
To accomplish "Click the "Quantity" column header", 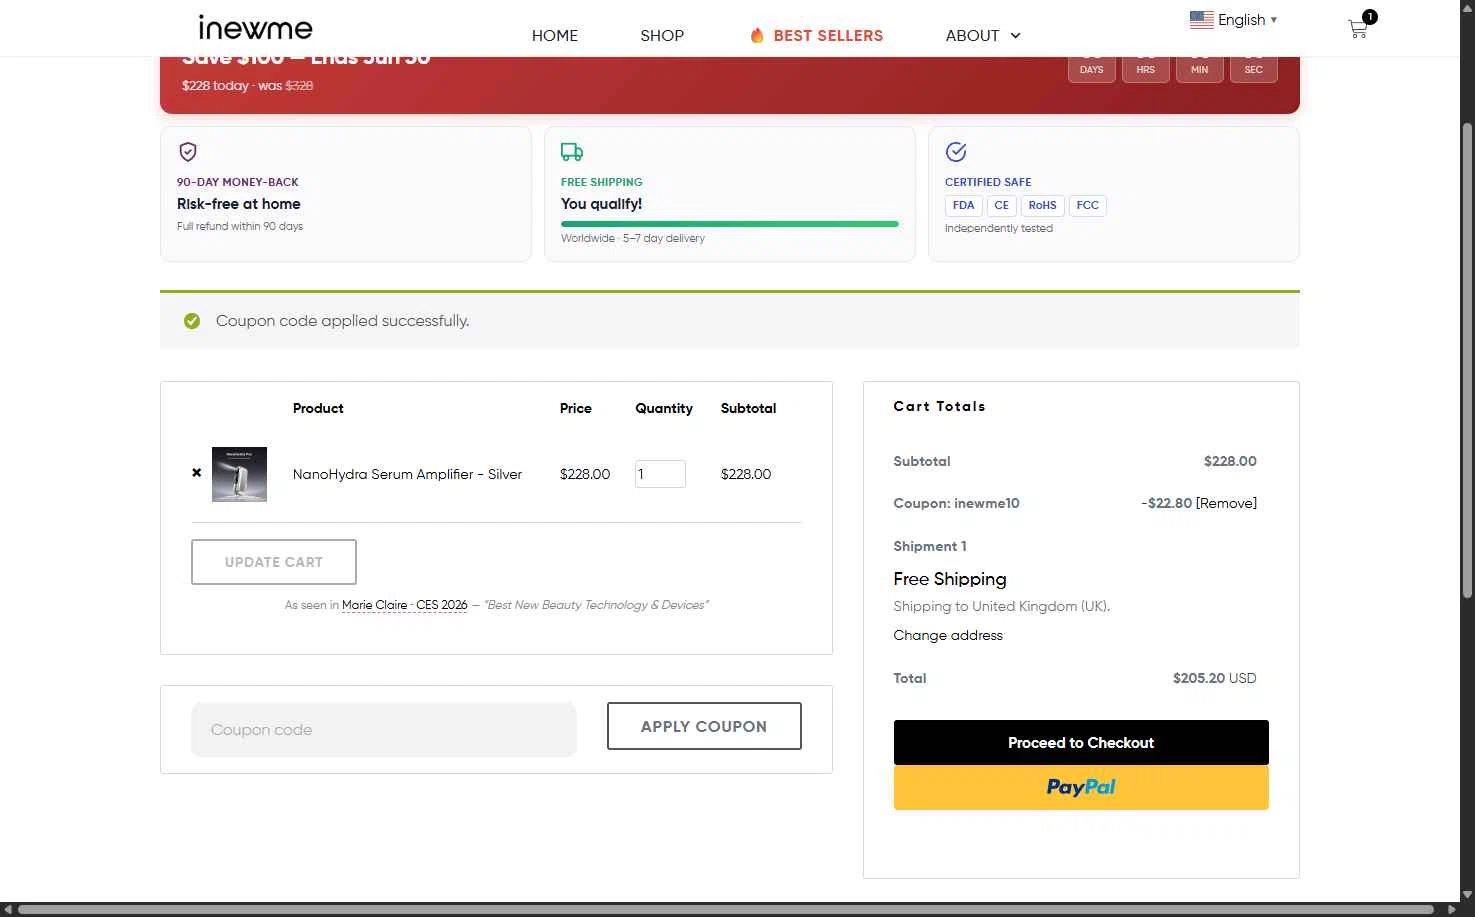I will point(664,408).
